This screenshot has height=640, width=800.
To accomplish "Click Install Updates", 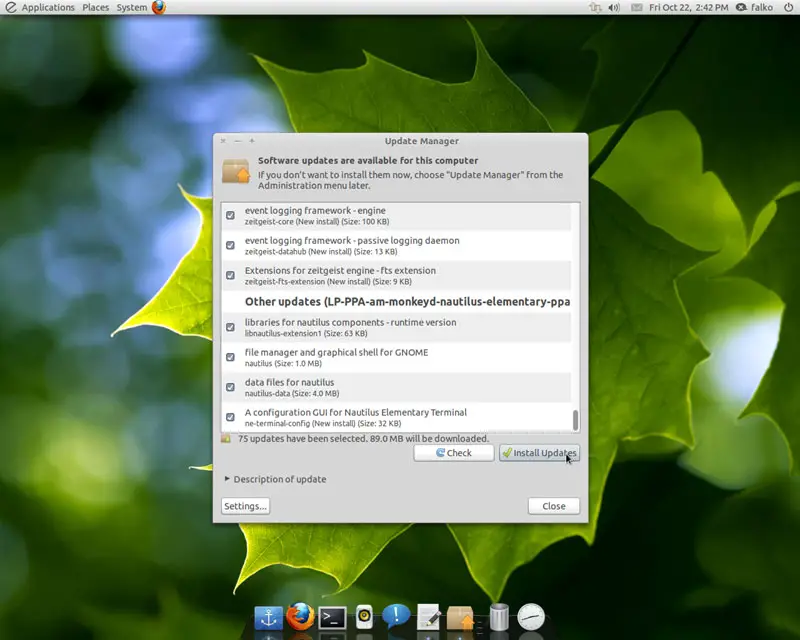I will (539, 453).
